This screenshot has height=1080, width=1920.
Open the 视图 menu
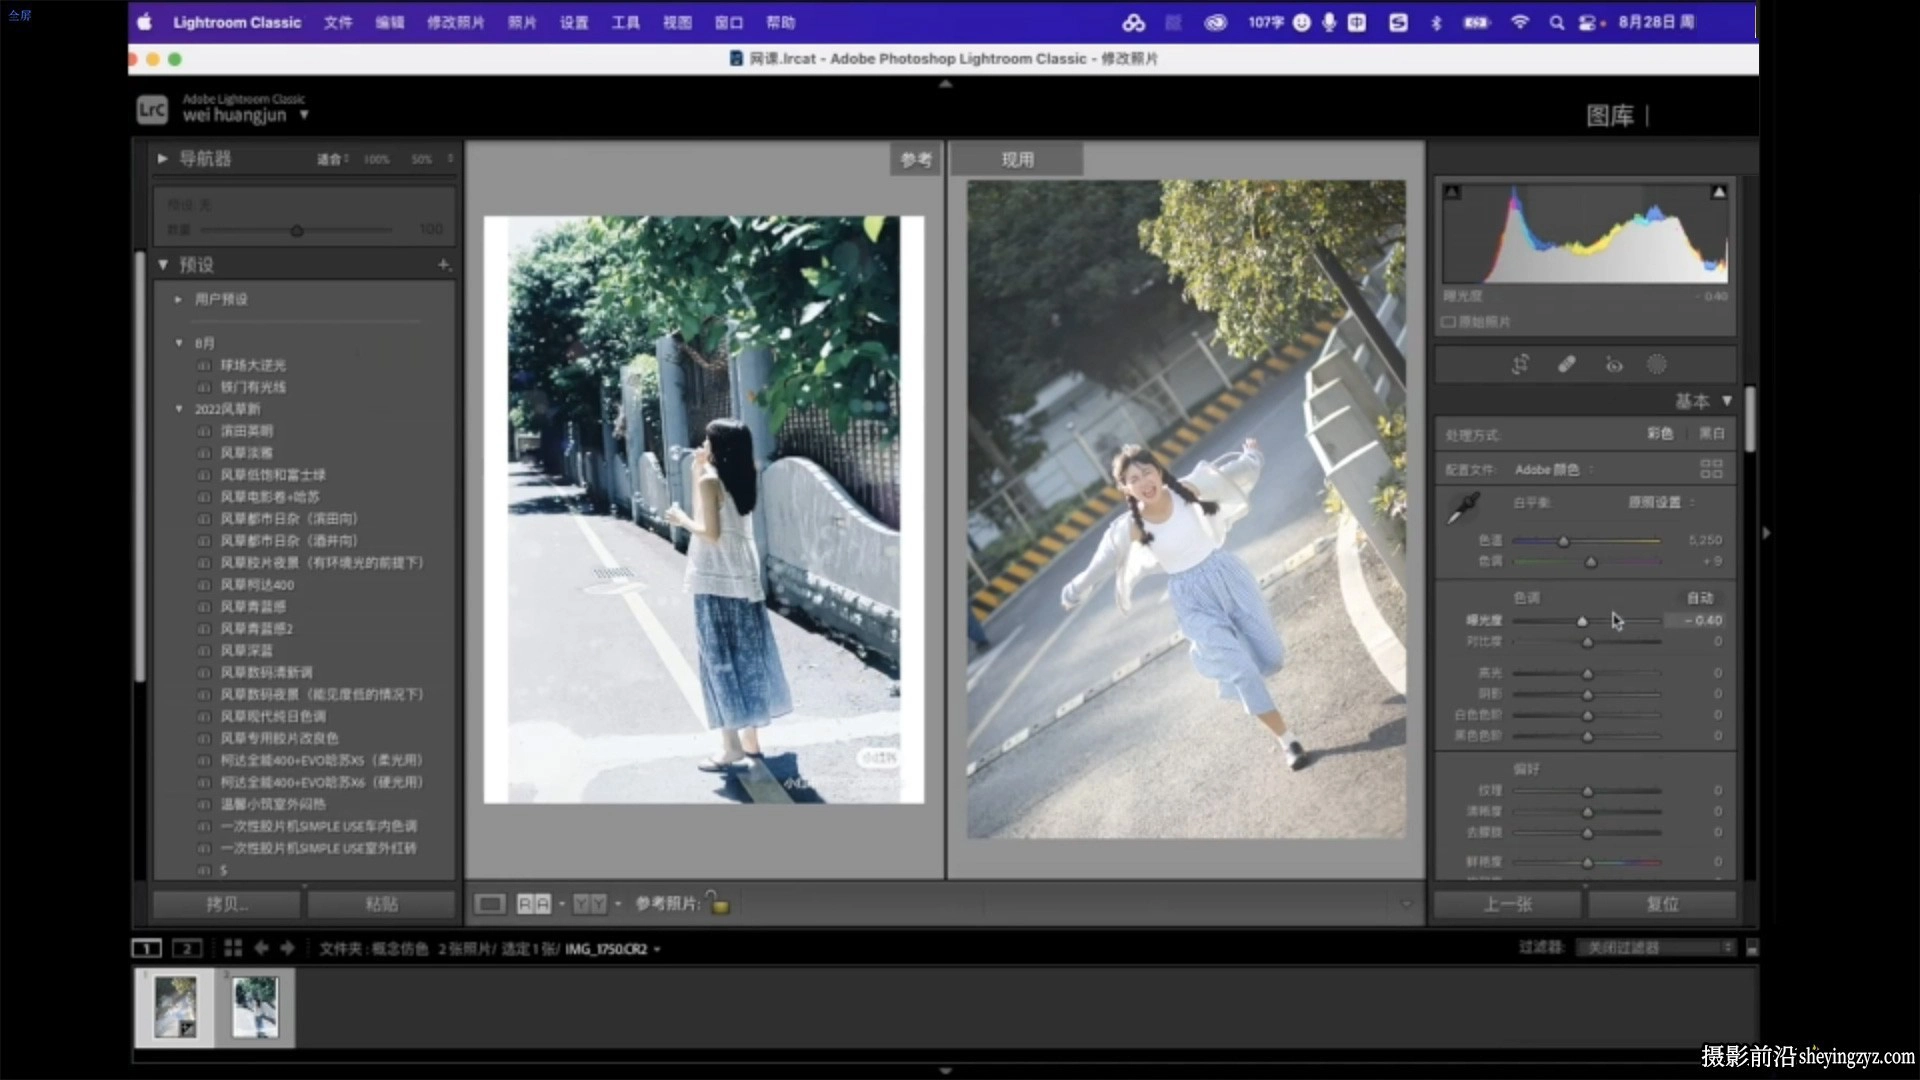(x=677, y=22)
